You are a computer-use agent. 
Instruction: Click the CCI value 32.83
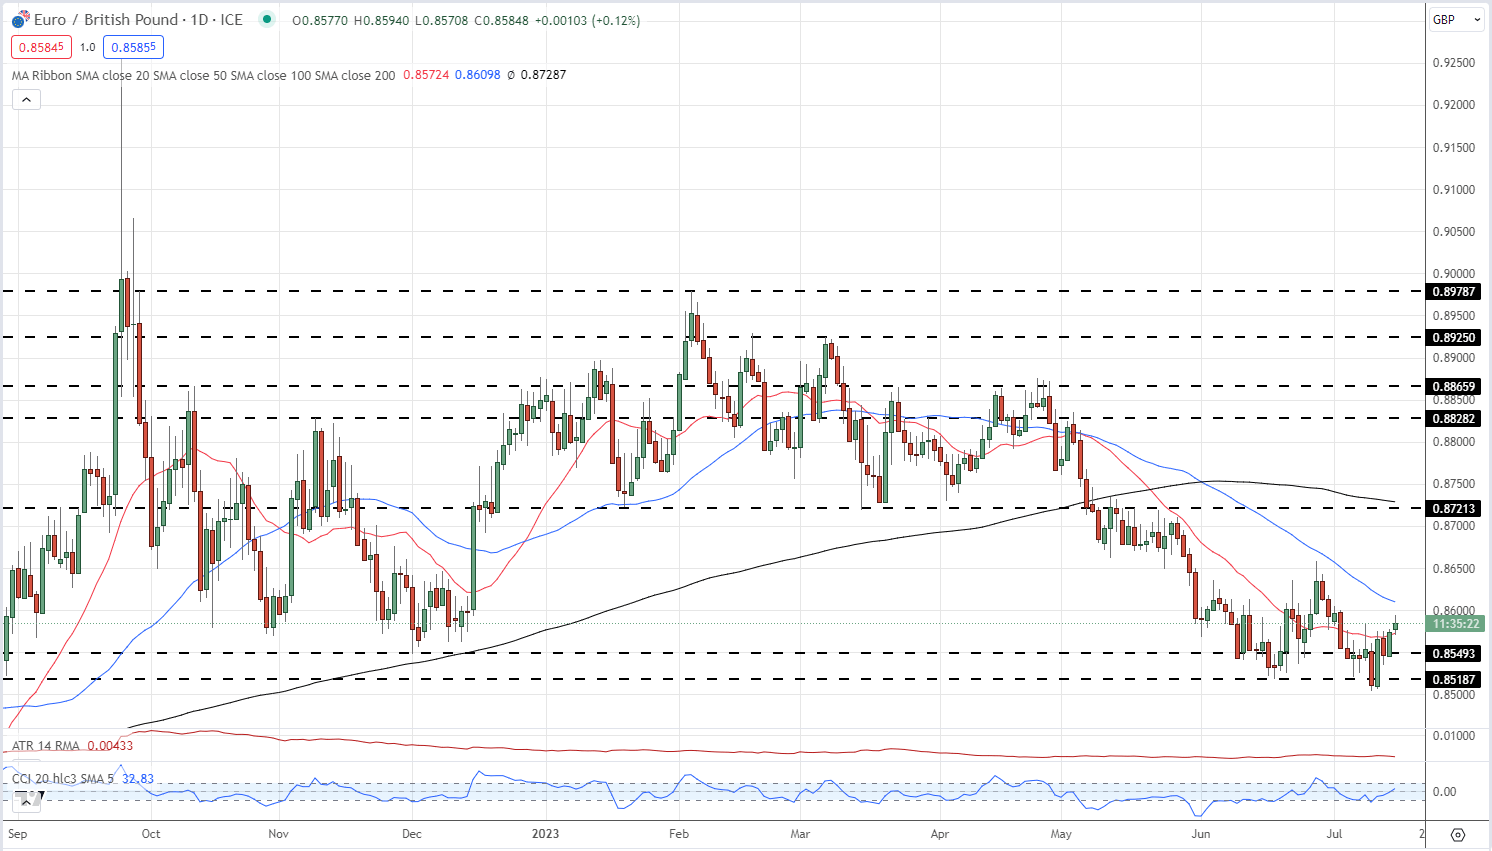point(138,779)
